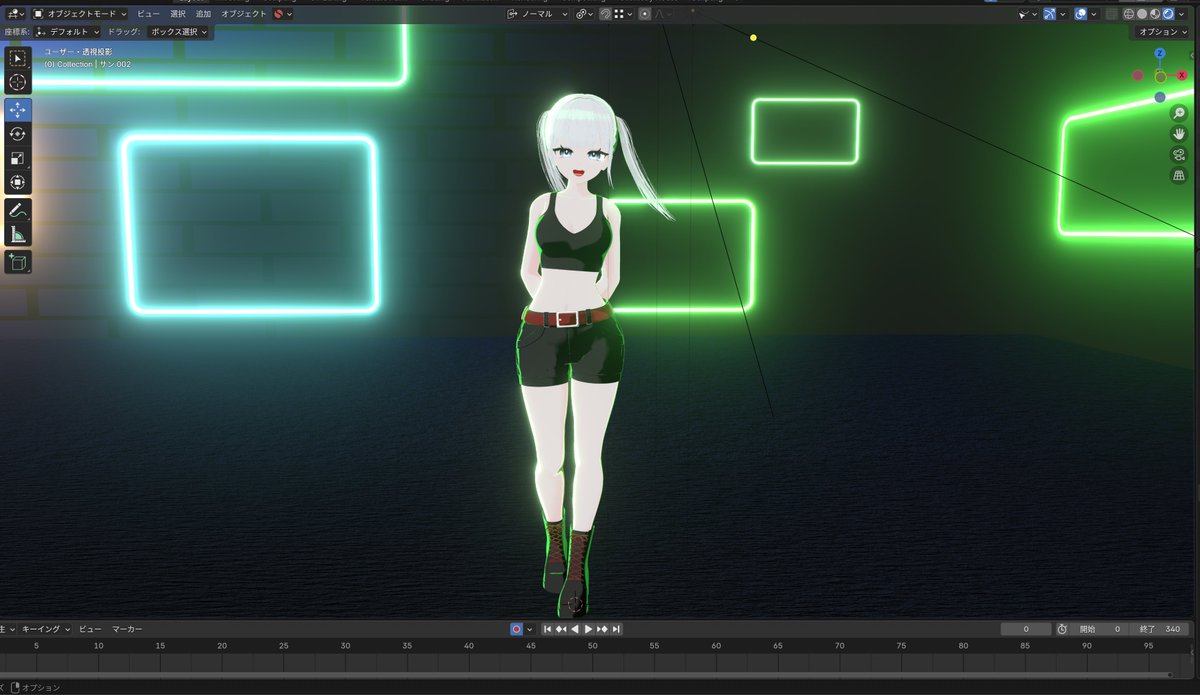Screen dimensions: 1200x695
Task: Play the animation in reverse
Action: (x=575, y=629)
